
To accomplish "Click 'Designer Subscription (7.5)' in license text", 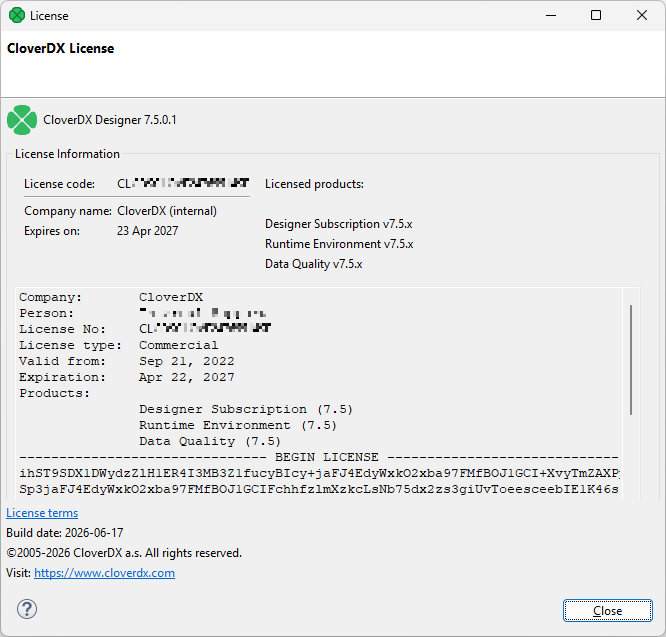I will (246, 409).
